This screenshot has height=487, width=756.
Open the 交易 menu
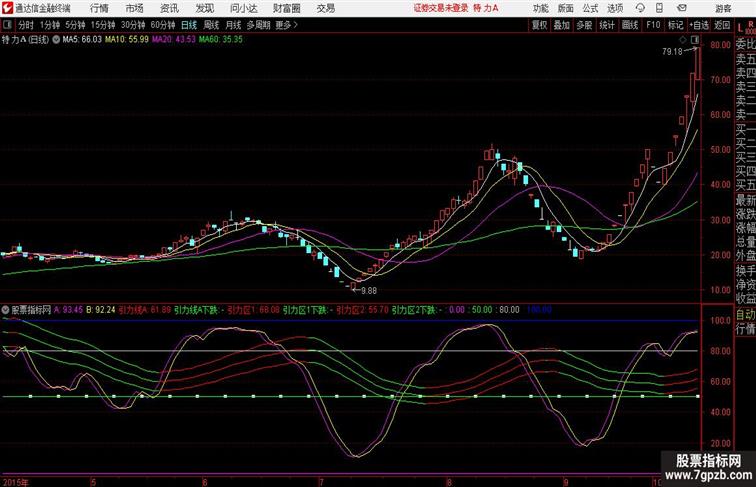(x=325, y=8)
